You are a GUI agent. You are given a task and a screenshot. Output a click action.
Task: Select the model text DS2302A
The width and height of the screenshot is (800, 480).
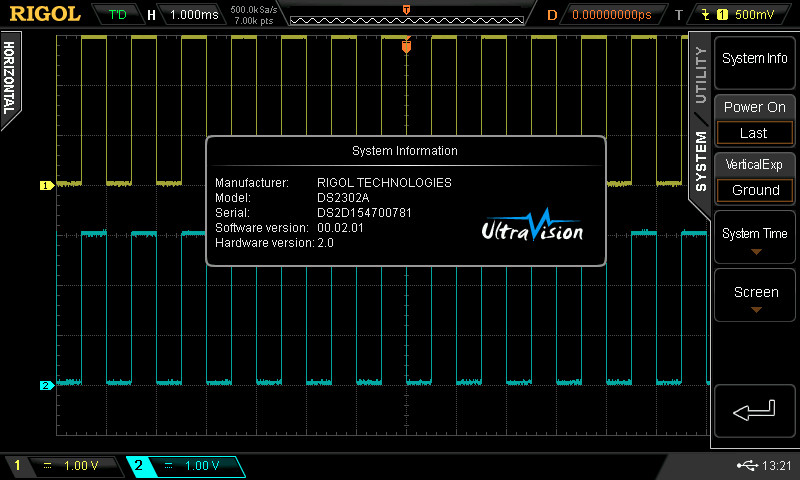[x=343, y=198]
